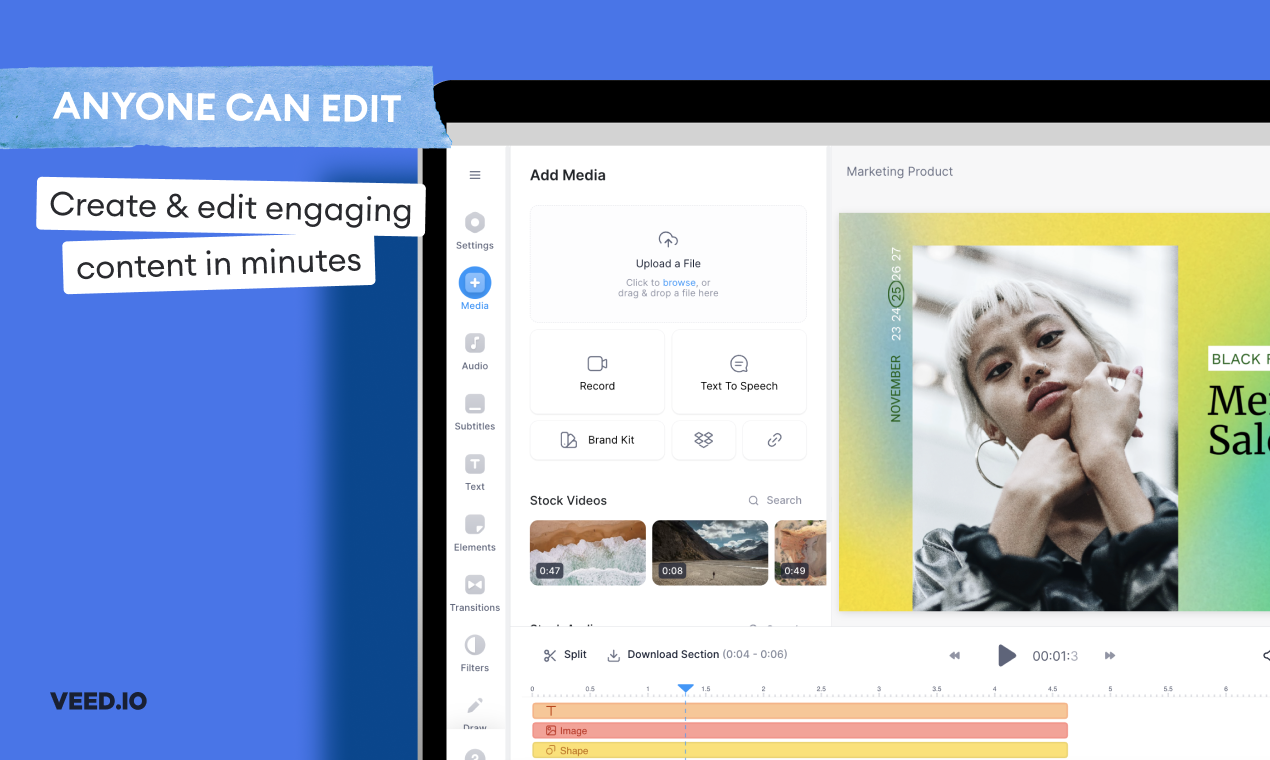The height and width of the screenshot is (760, 1270).
Task: Click the Add Media heading
Action: [x=568, y=175]
